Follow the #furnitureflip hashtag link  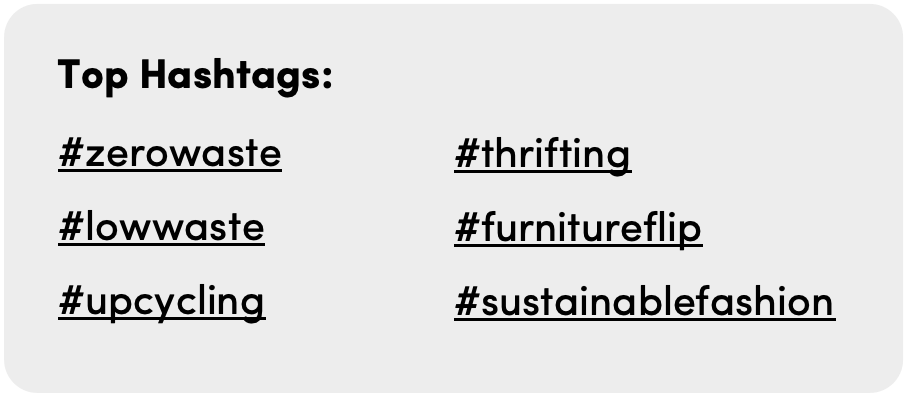click(578, 228)
